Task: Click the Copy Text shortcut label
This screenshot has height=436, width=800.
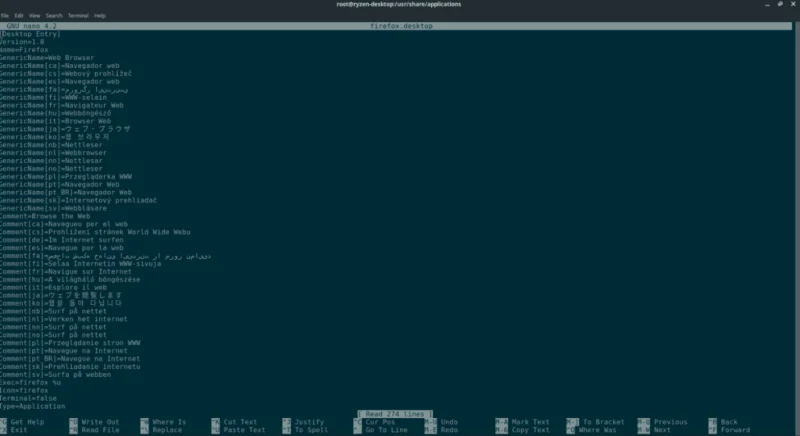Action: [x=531, y=430]
